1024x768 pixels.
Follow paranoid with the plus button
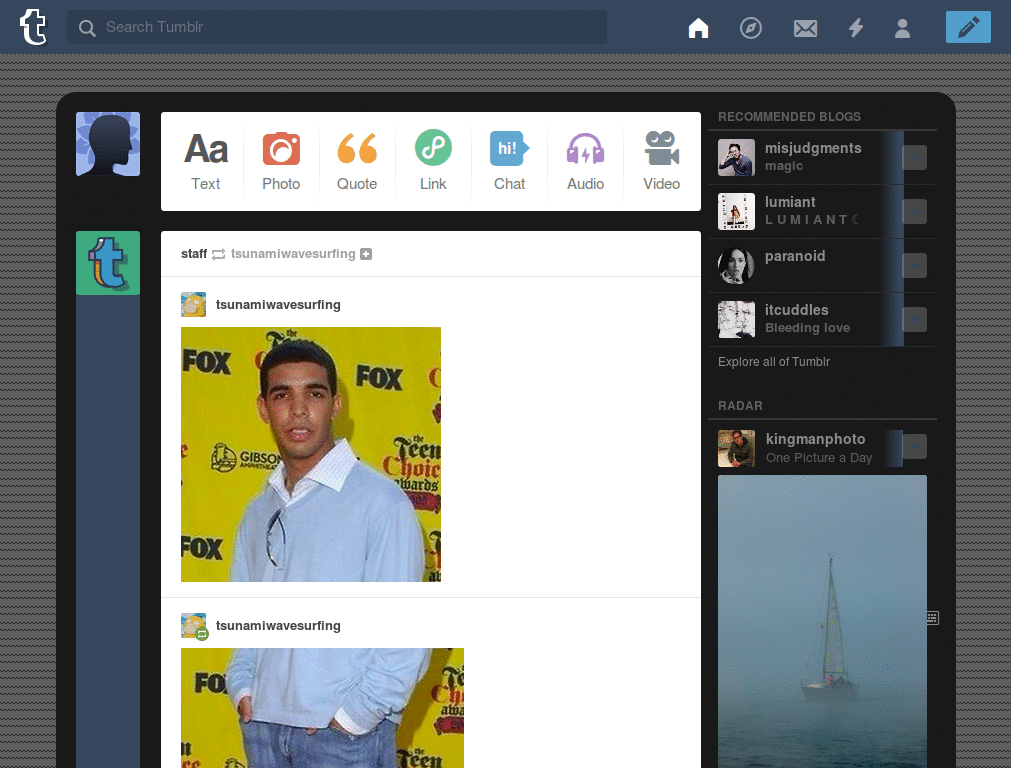pyautogui.click(x=914, y=266)
